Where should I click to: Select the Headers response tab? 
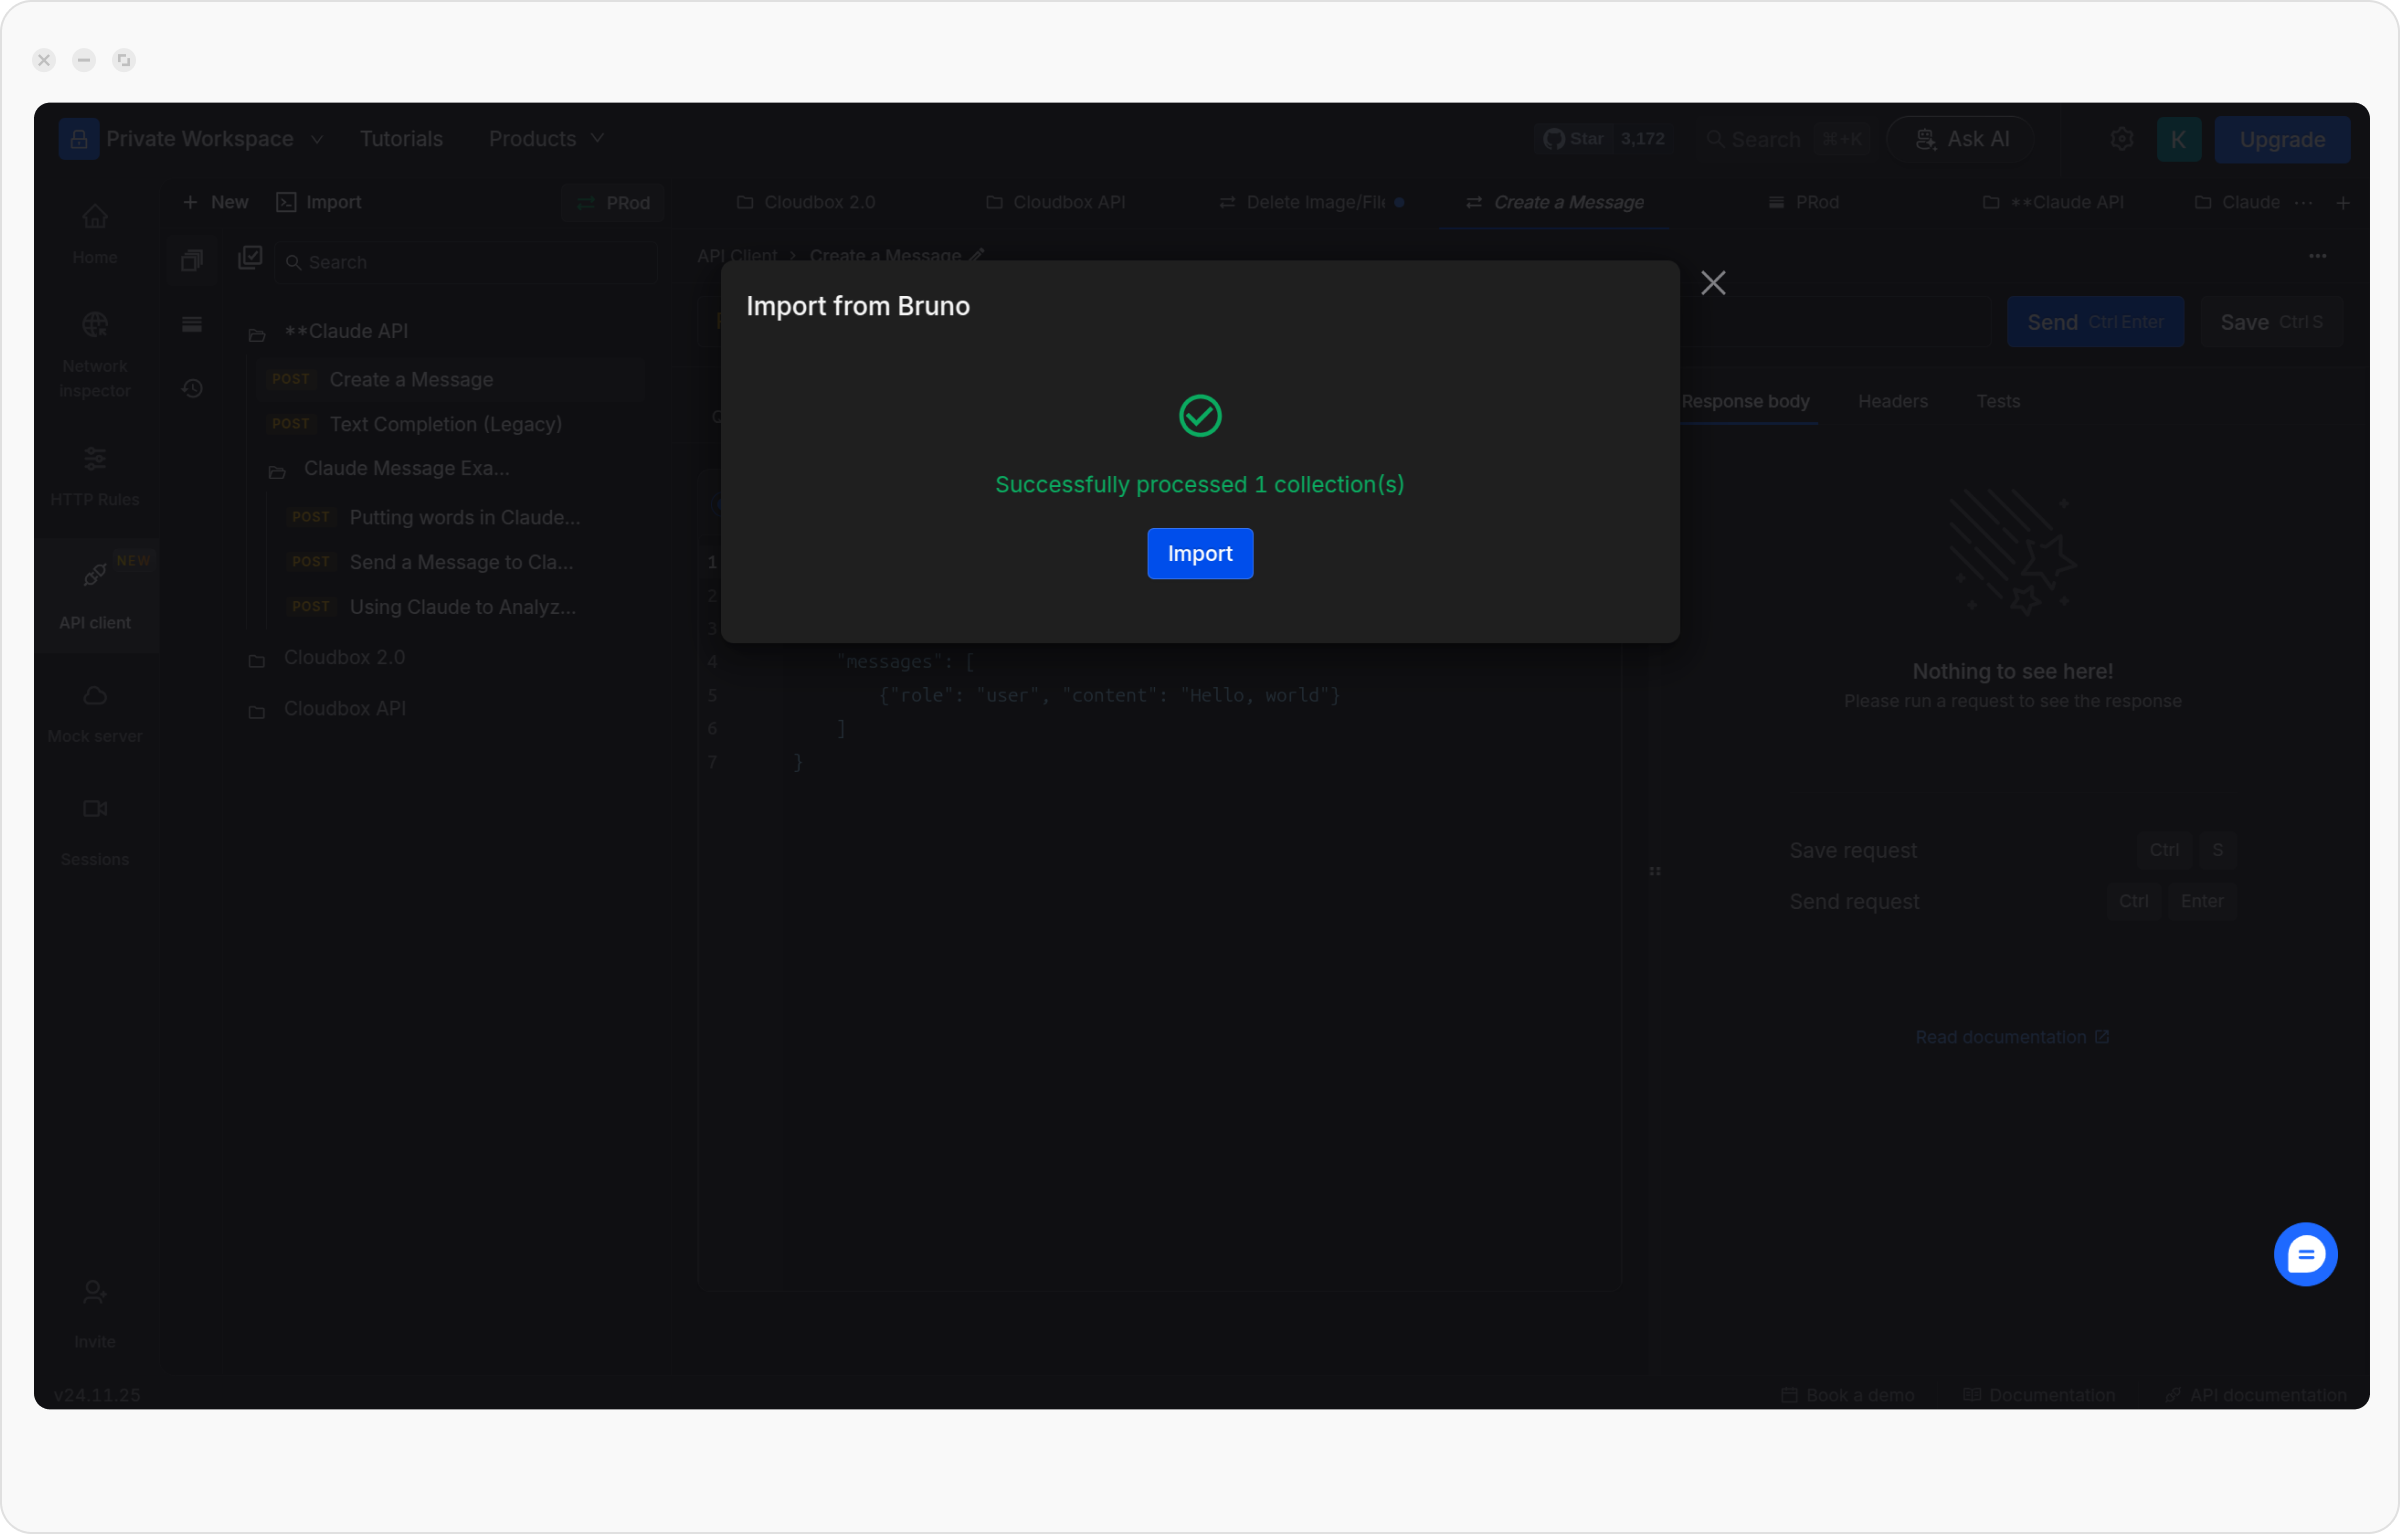1892,401
